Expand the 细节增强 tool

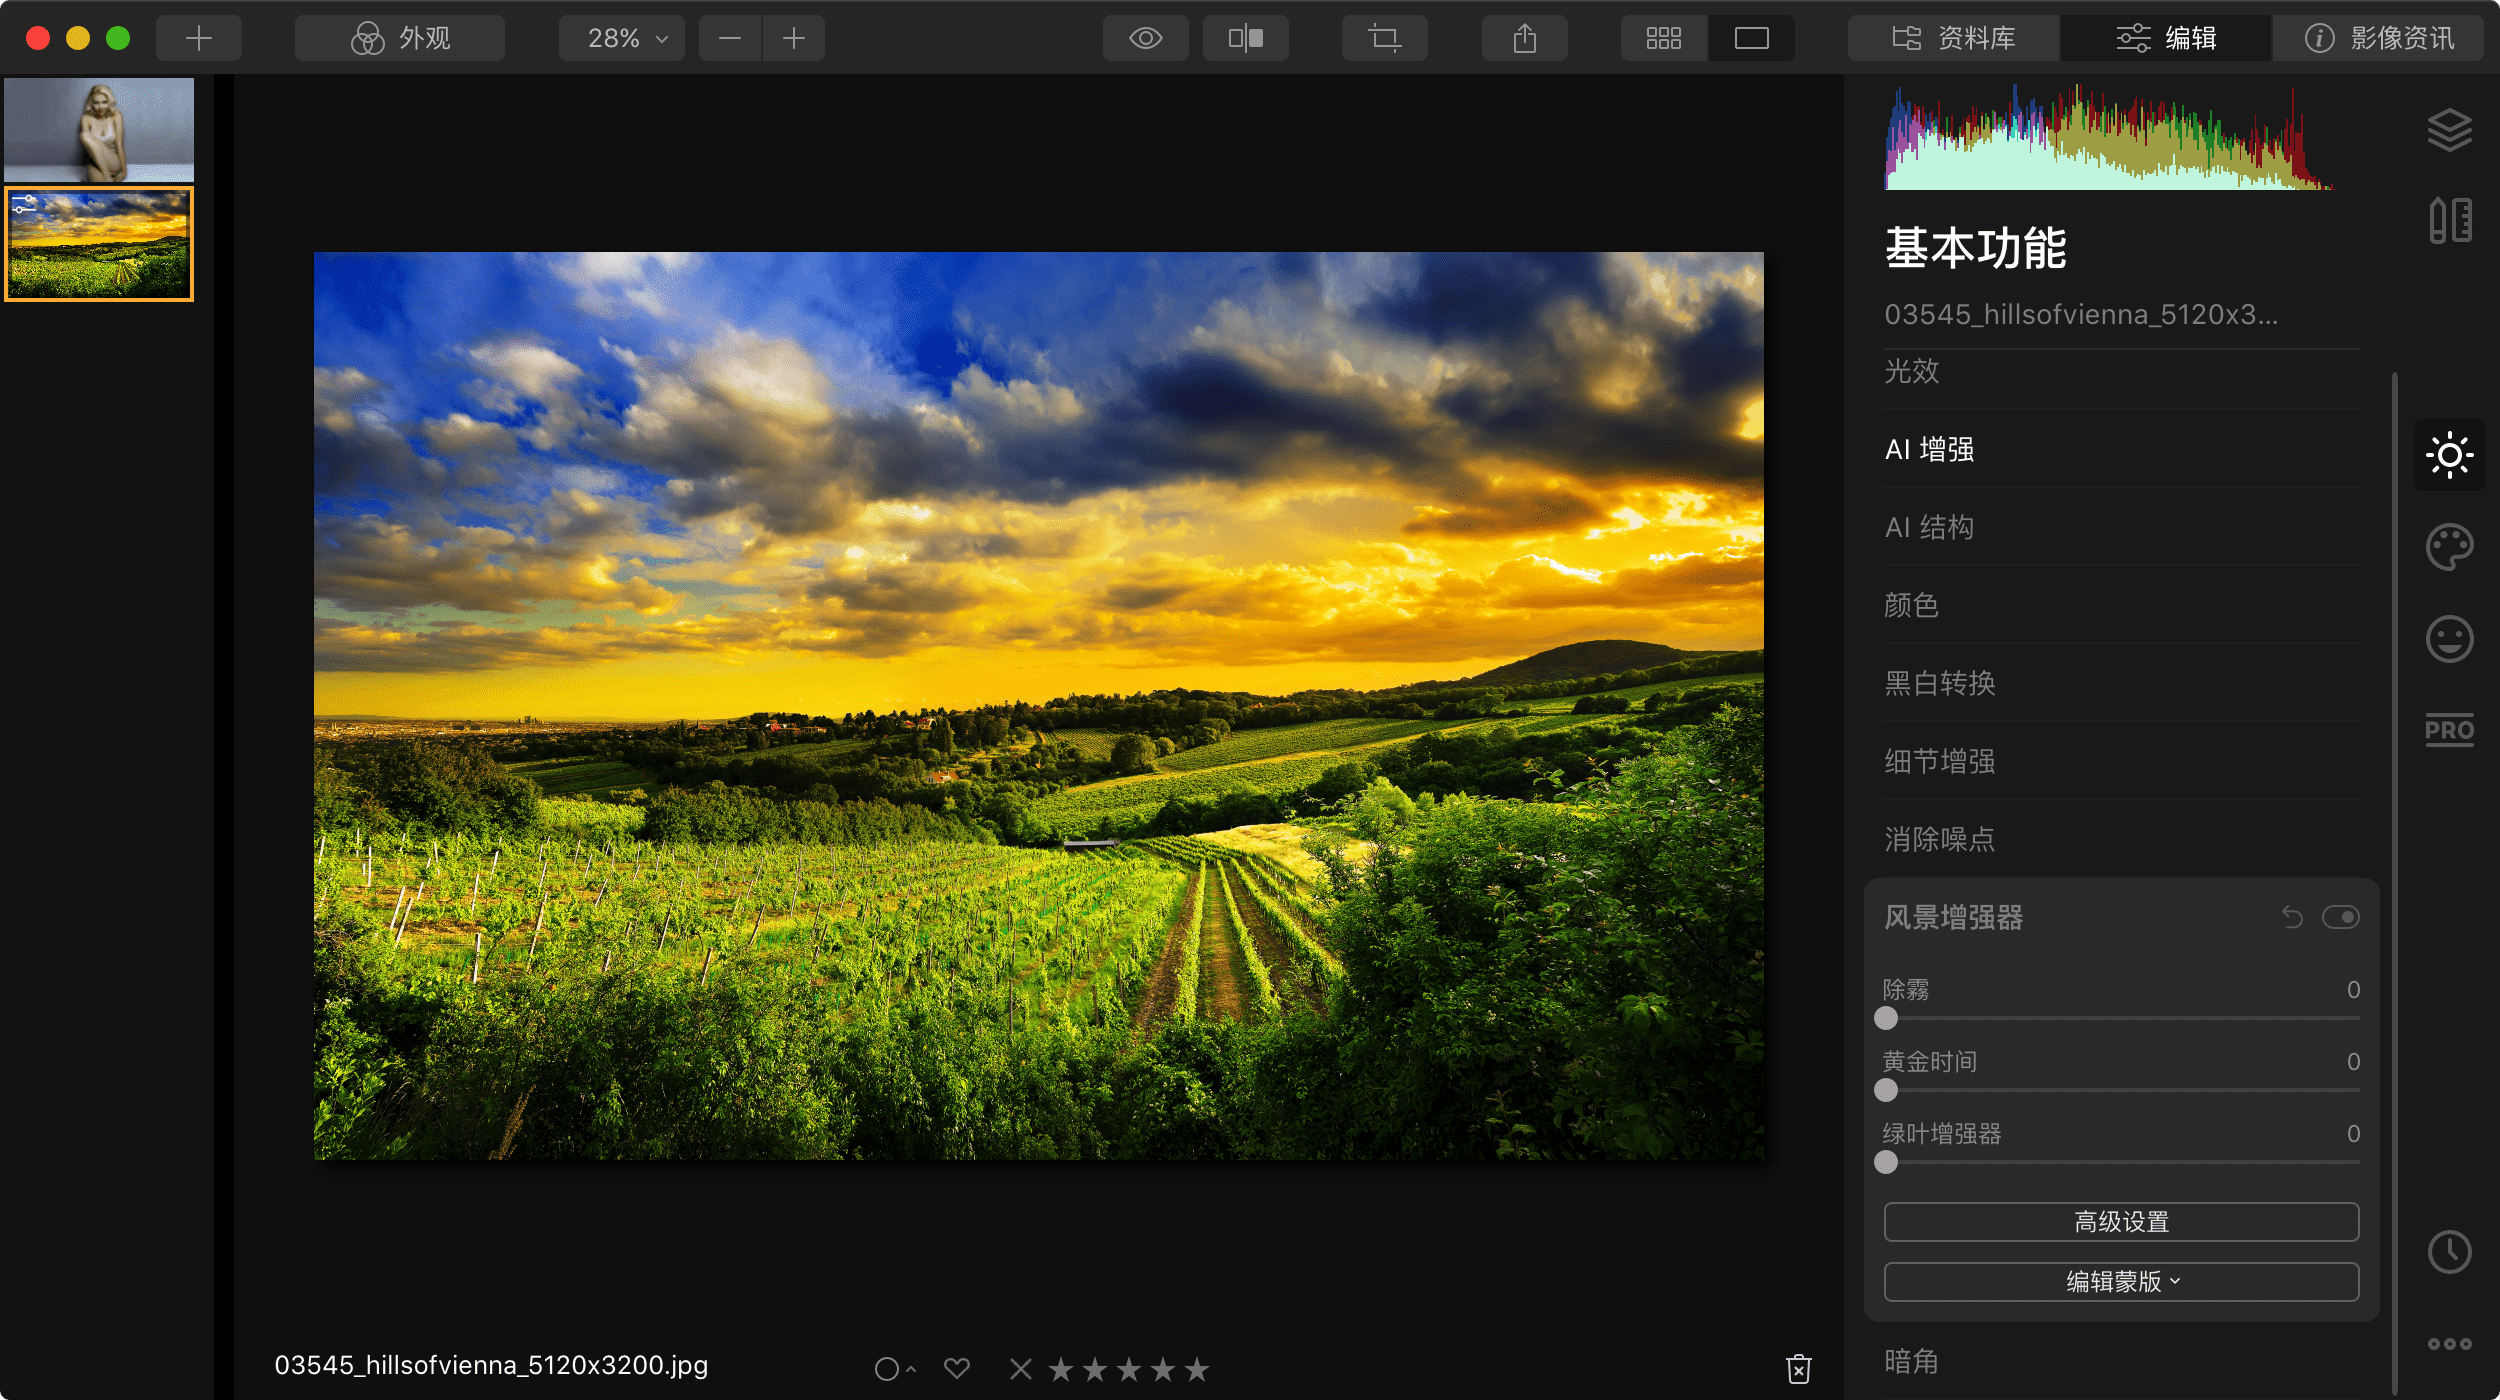coord(2122,761)
